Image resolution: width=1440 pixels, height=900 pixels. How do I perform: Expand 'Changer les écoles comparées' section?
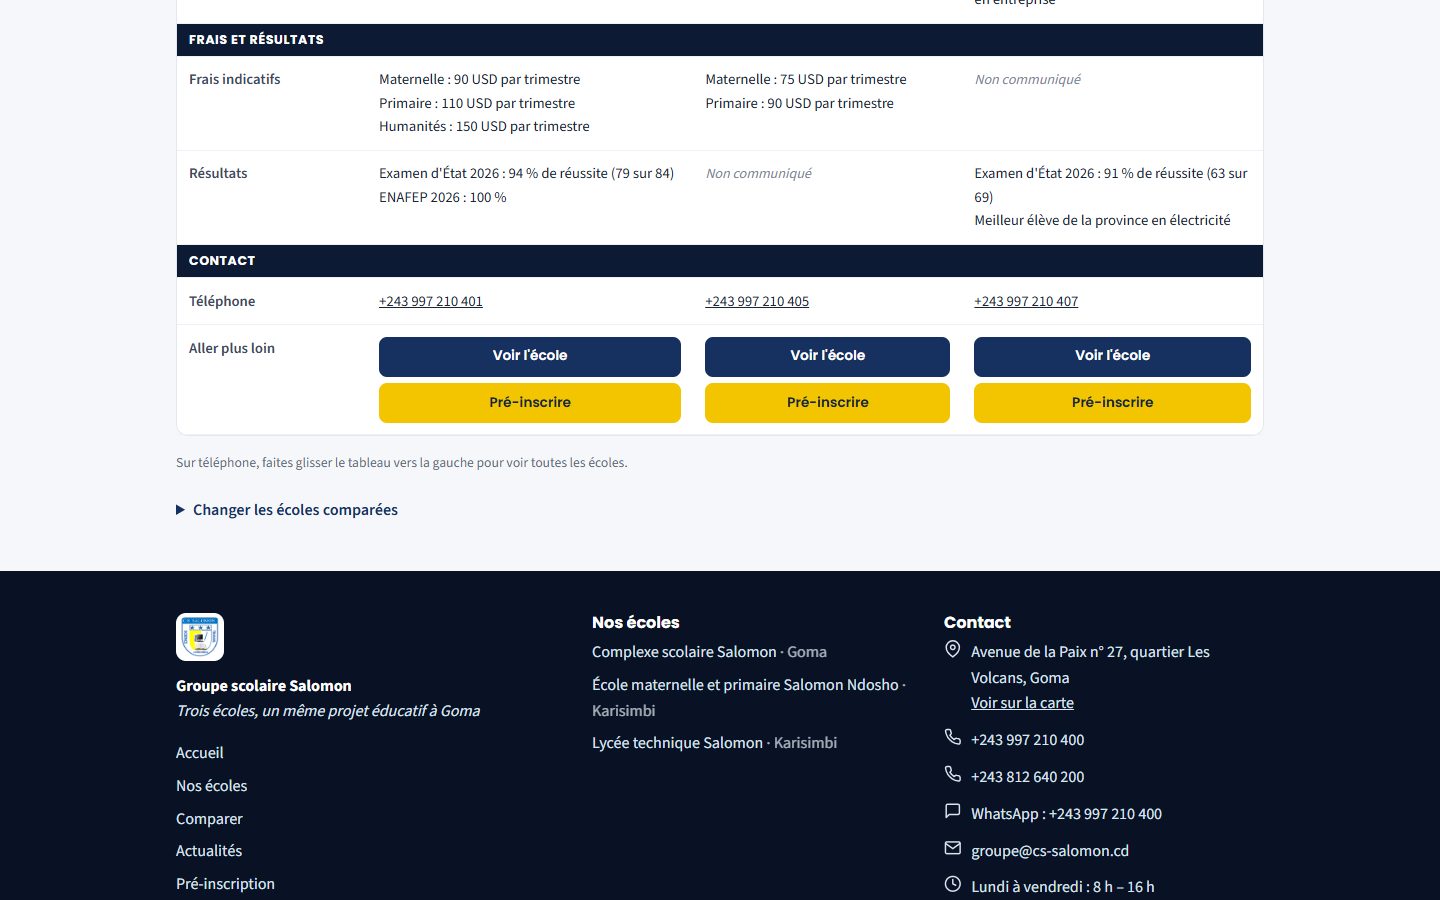tap(287, 510)
